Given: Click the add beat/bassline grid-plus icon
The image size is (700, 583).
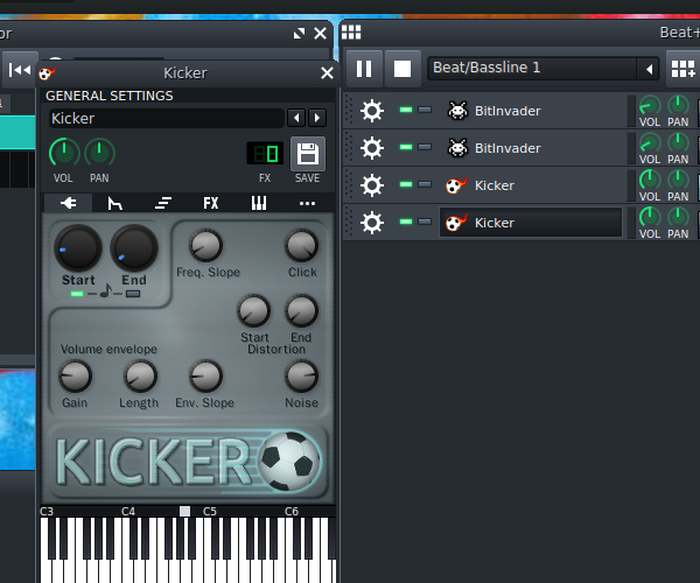Looking at the screenshot, I should 683,69.
